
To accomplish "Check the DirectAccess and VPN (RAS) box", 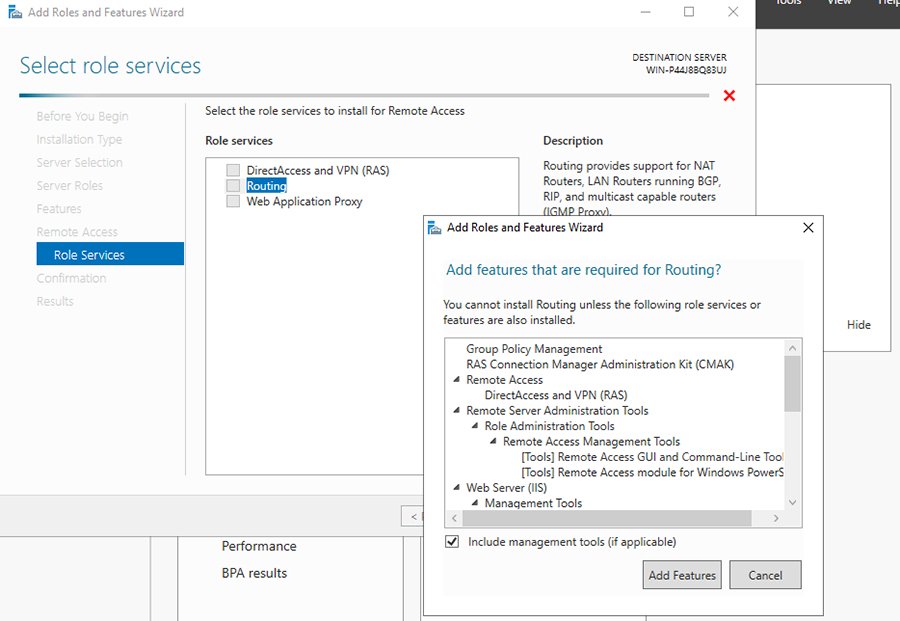I will pos(233,170).
